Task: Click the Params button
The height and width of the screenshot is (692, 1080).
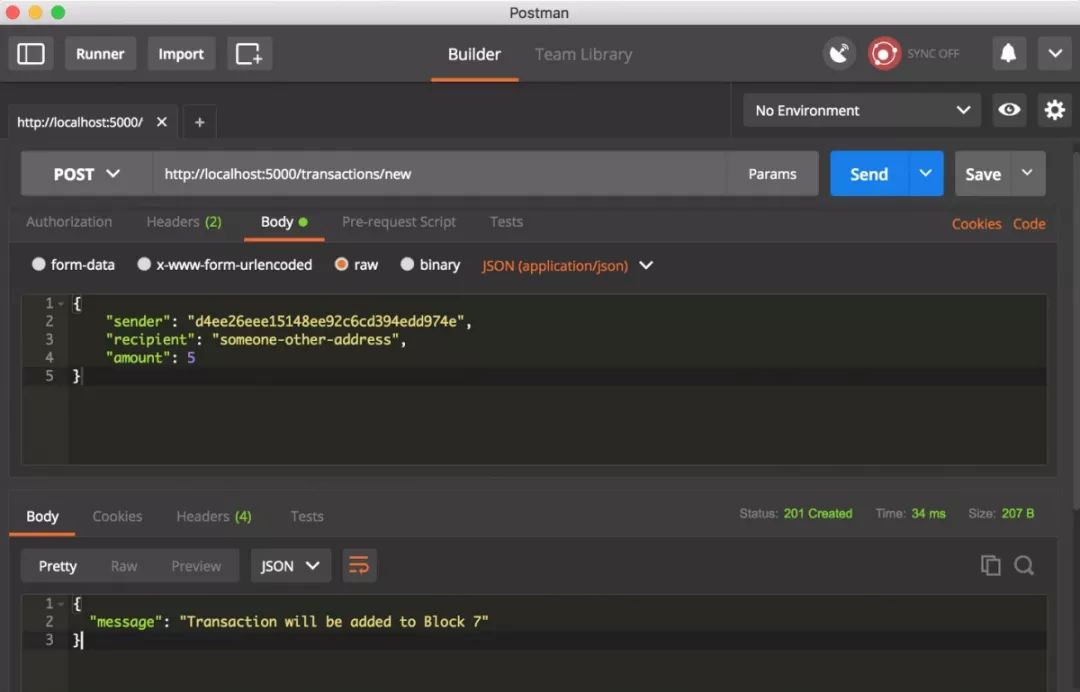Action: point(772,174)
